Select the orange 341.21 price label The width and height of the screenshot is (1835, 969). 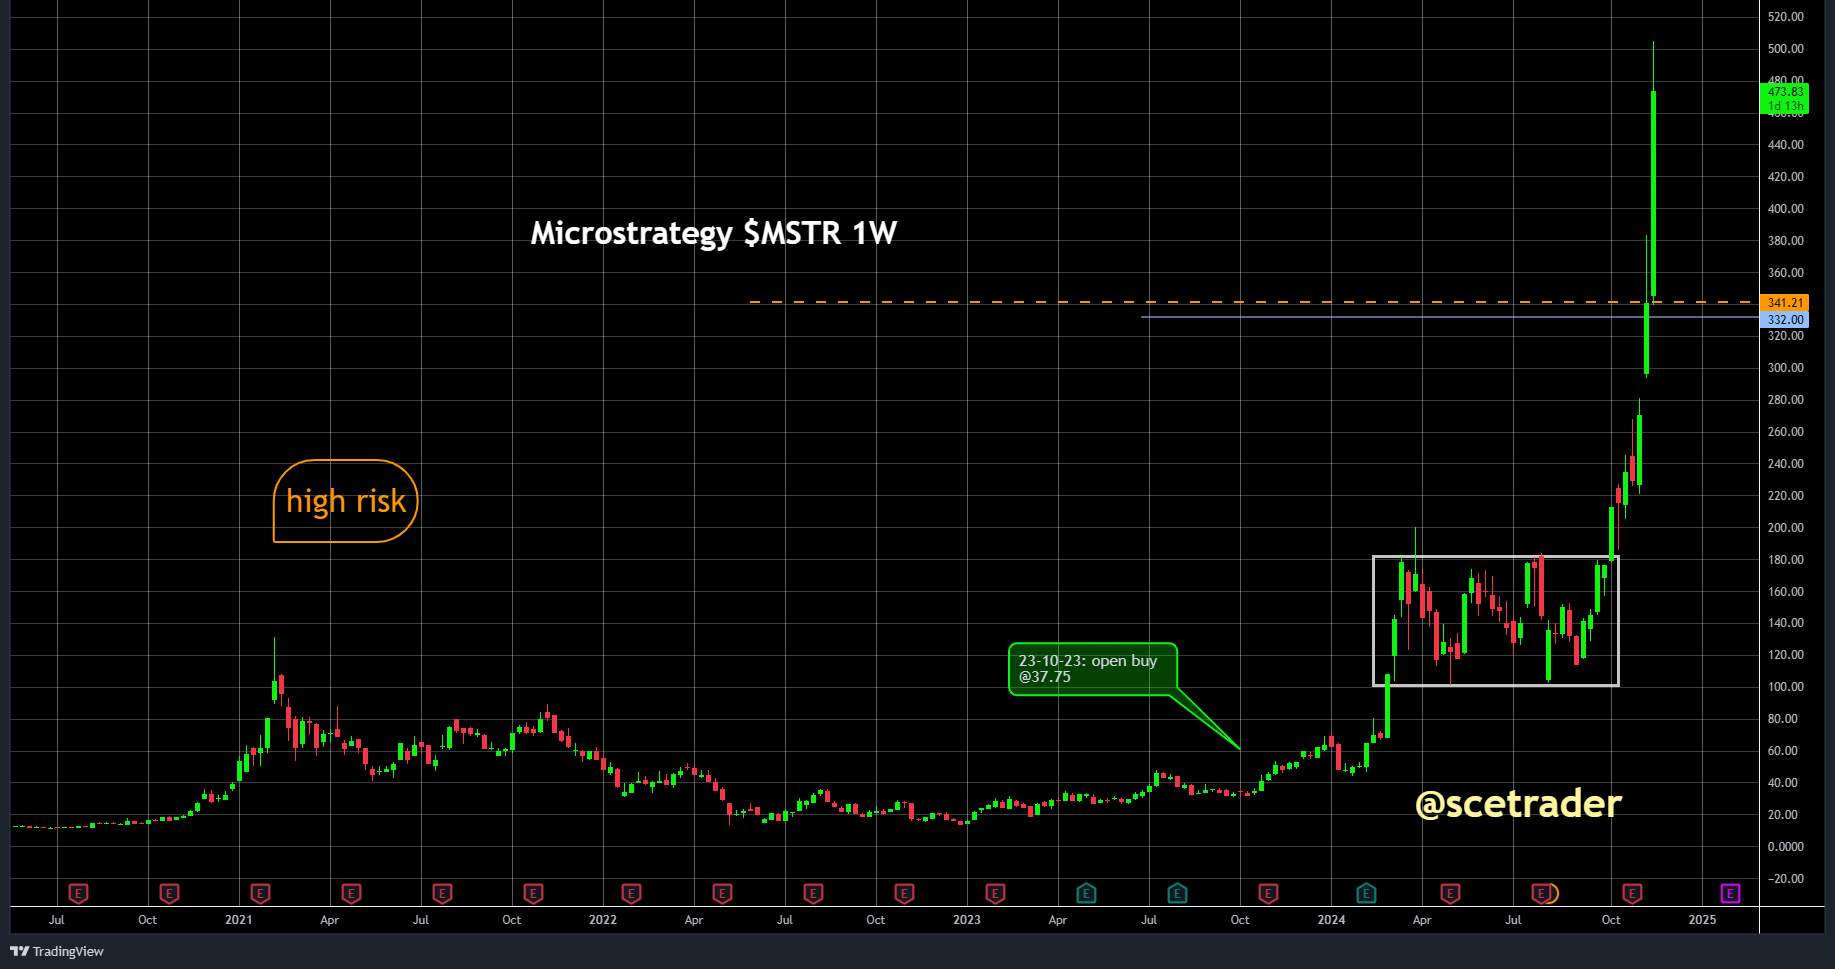point(1785,302)
